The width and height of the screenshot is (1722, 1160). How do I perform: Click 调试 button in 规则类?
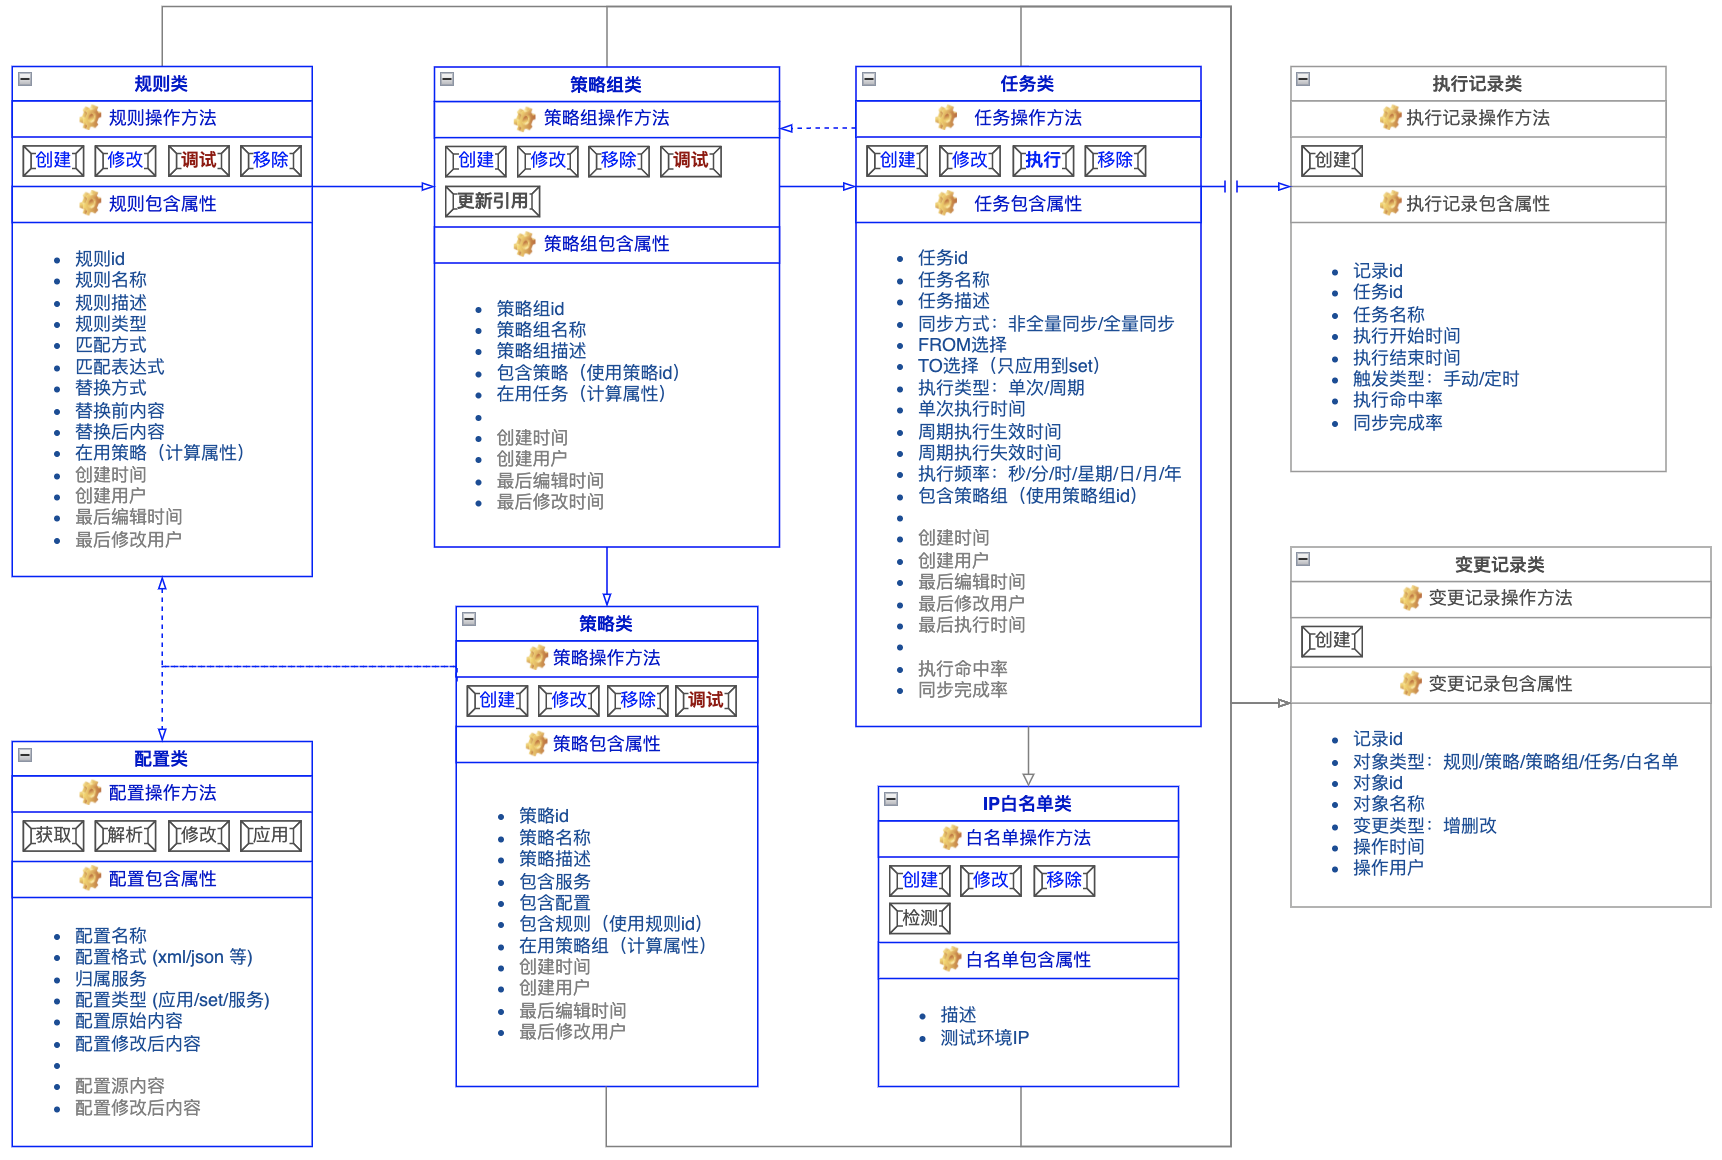coord(198,160)
